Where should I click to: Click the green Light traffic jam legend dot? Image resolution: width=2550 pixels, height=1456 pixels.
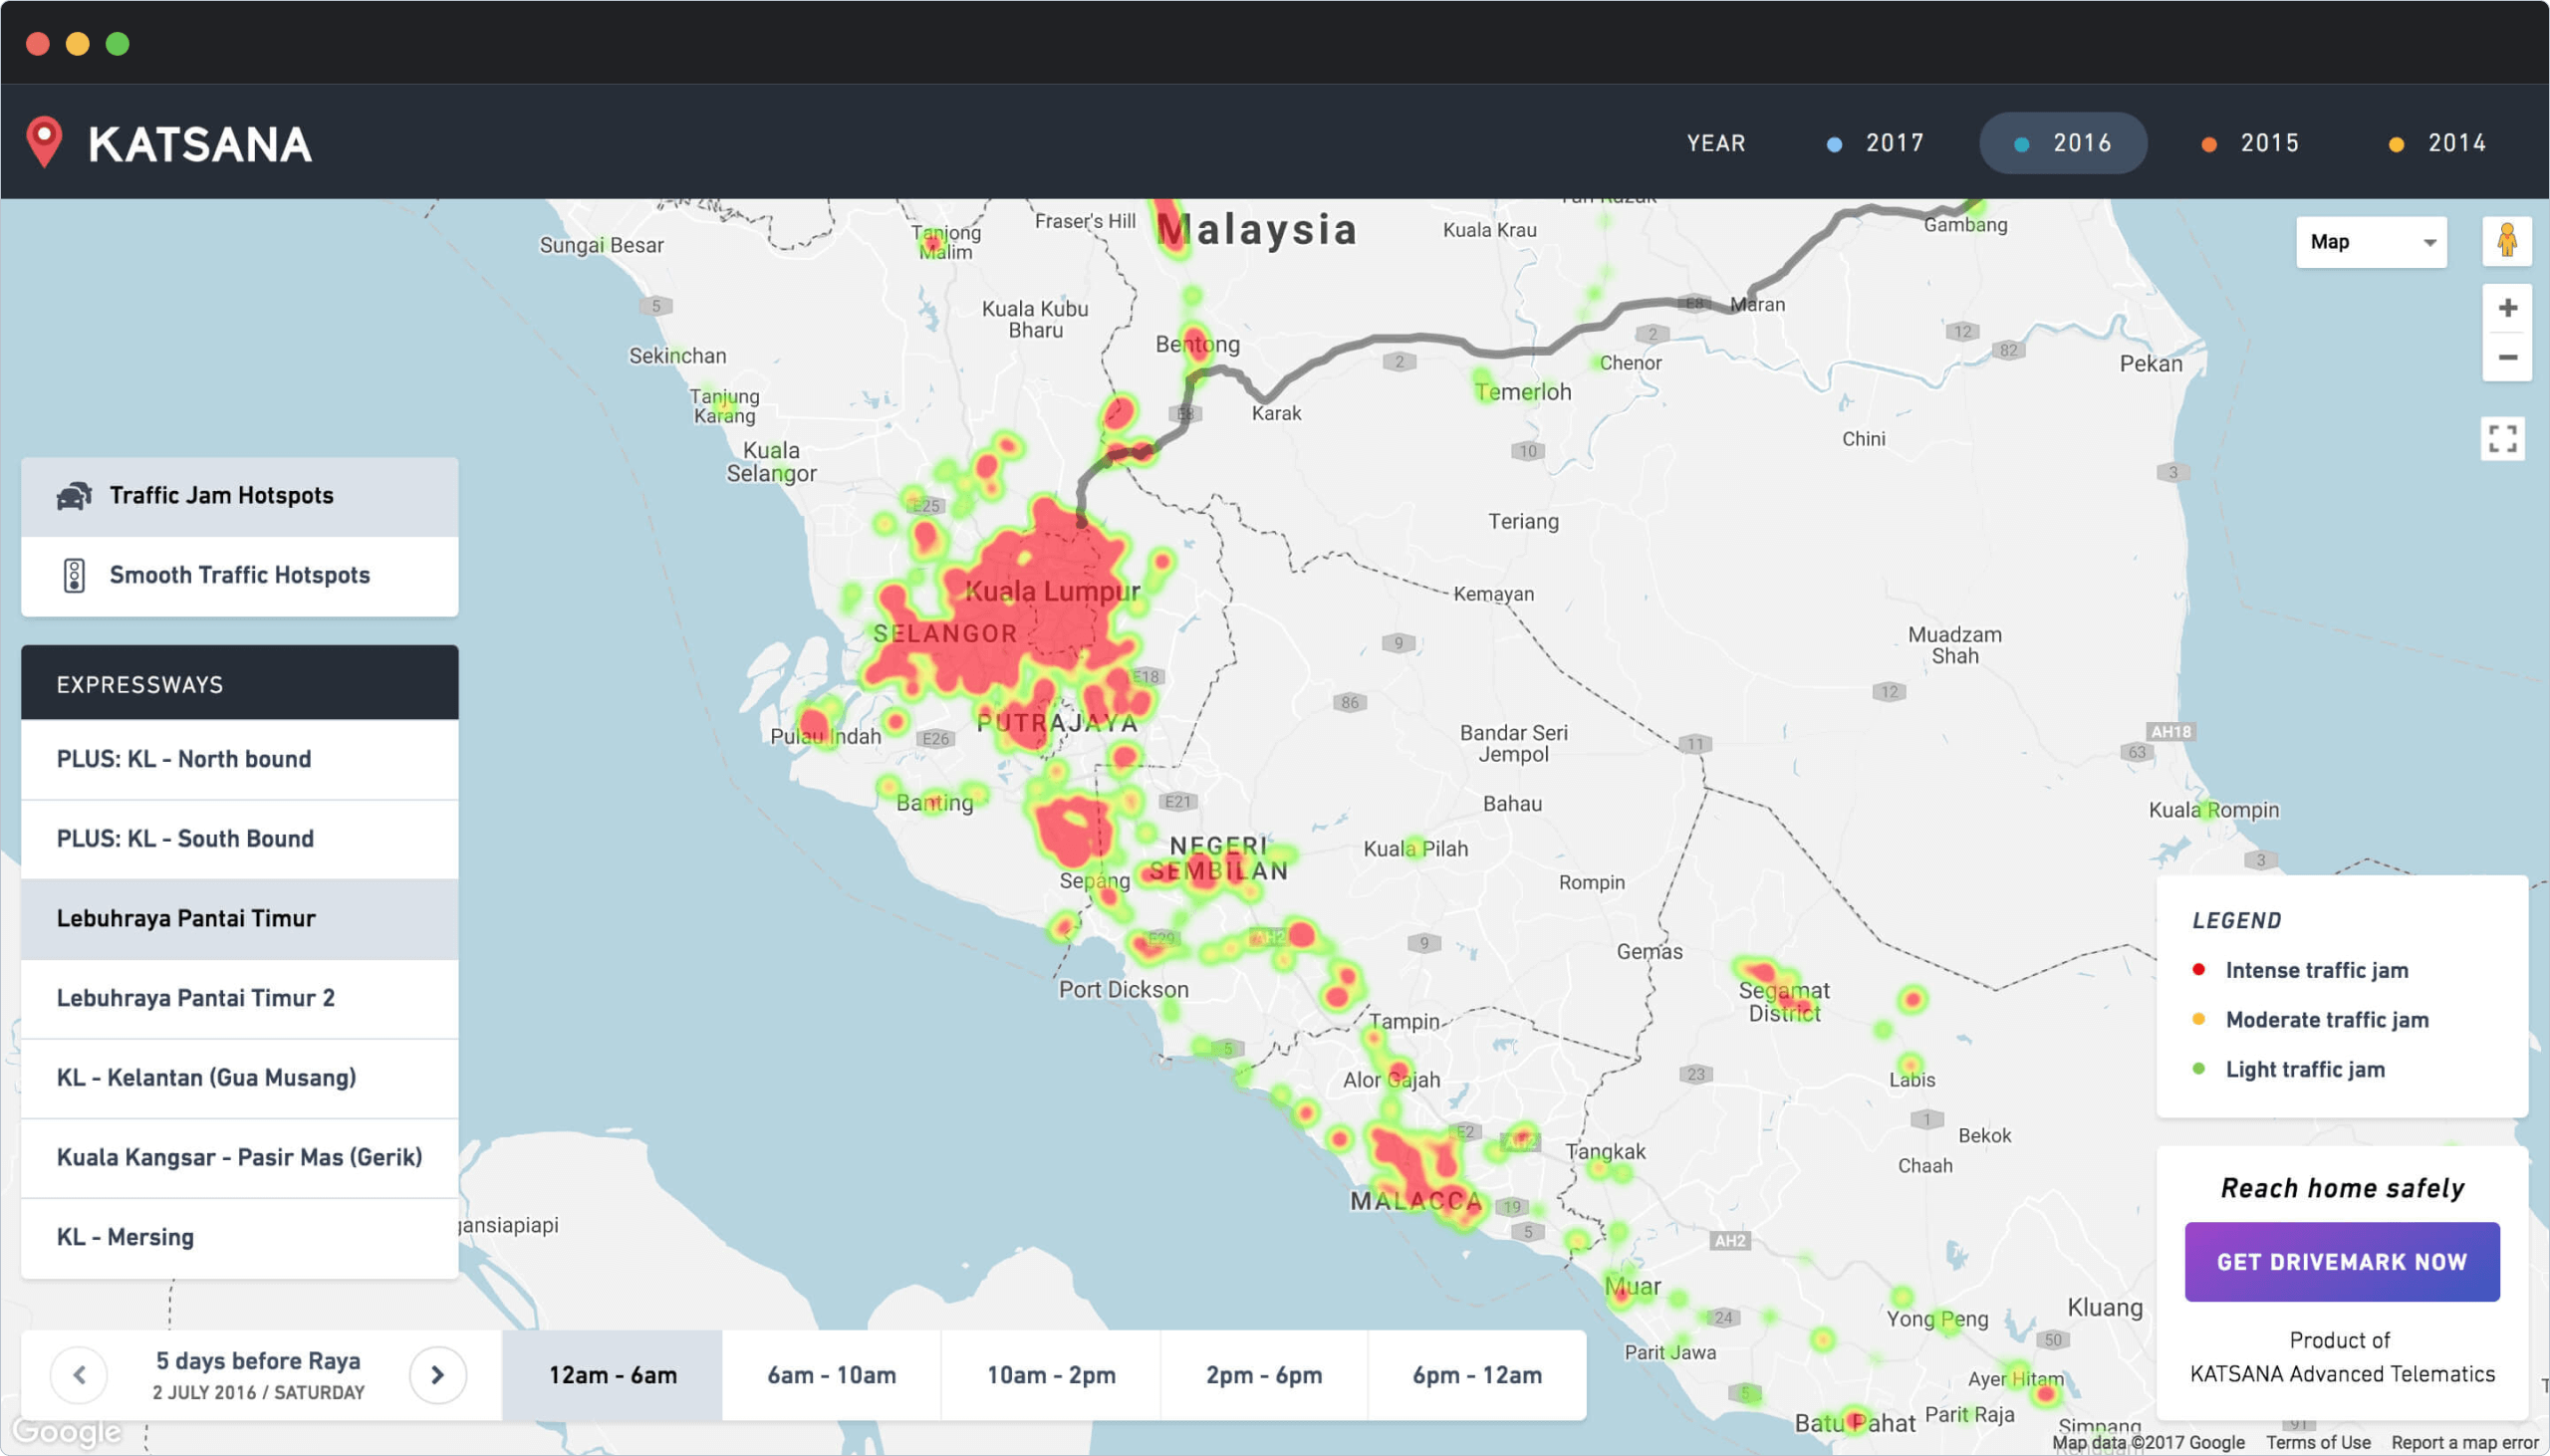pos(2199,1069)
